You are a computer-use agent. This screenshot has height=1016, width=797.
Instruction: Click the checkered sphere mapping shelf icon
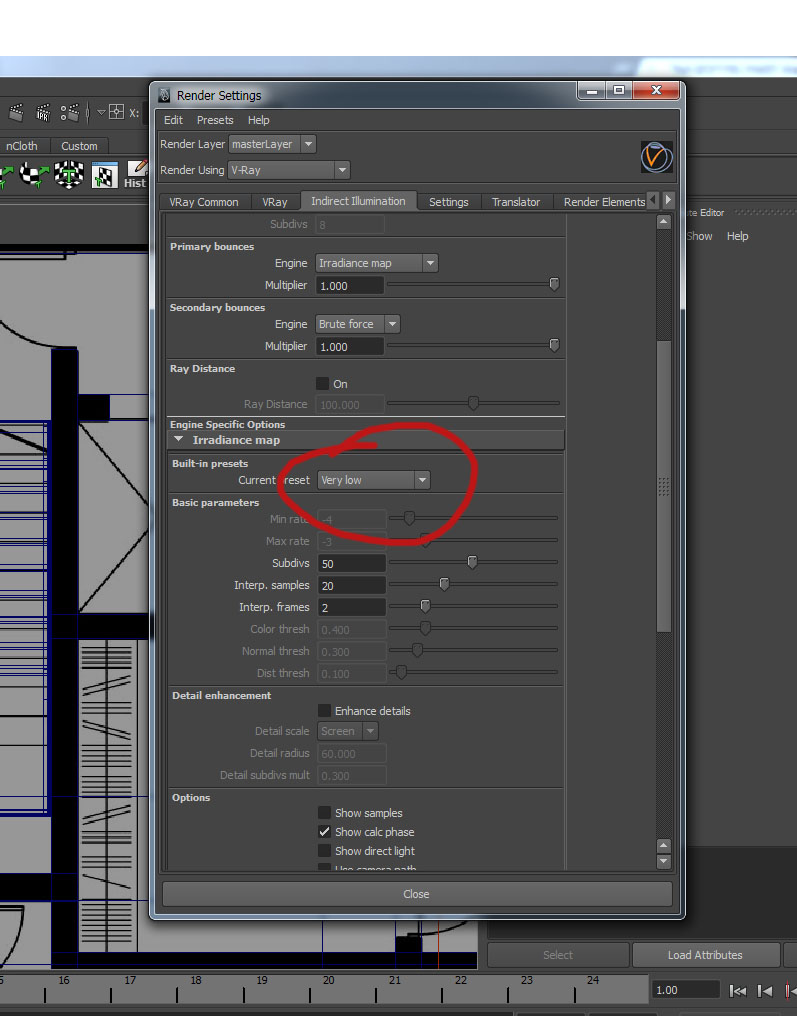coord(32,174)
